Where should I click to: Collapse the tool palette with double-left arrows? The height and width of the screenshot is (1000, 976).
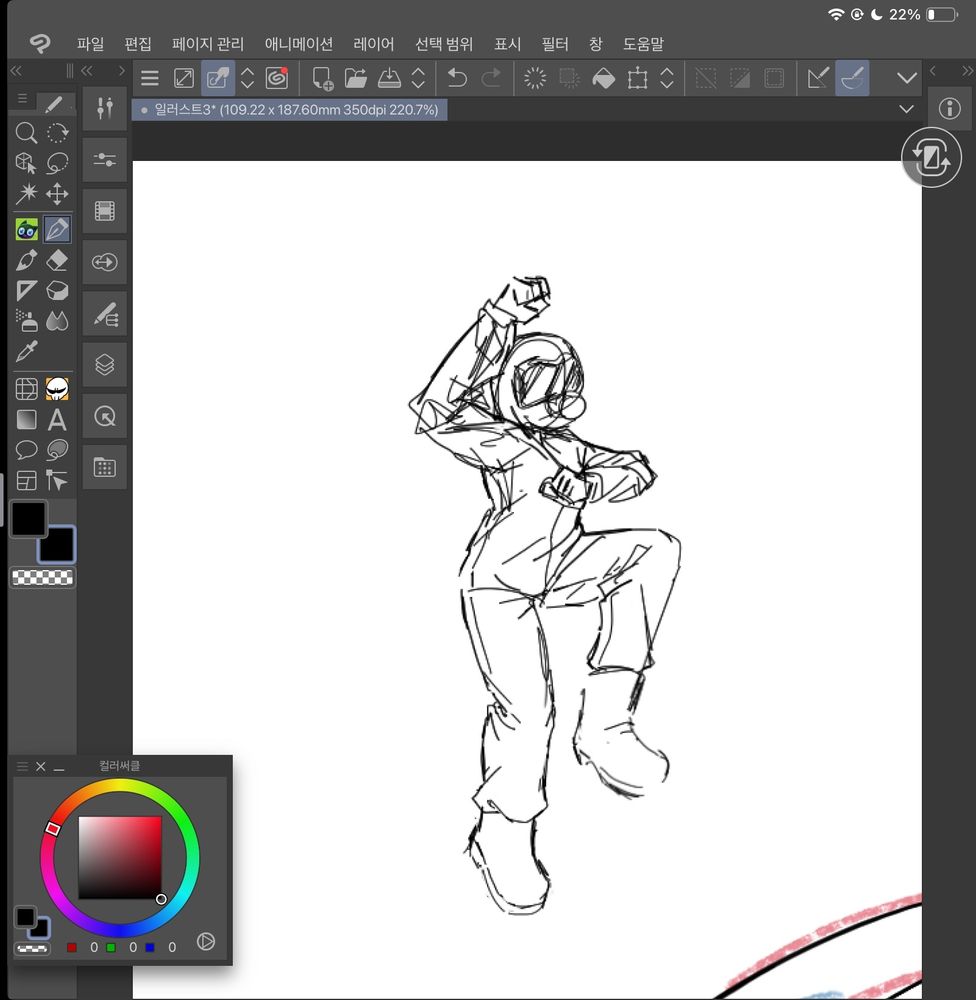[16, 71]
